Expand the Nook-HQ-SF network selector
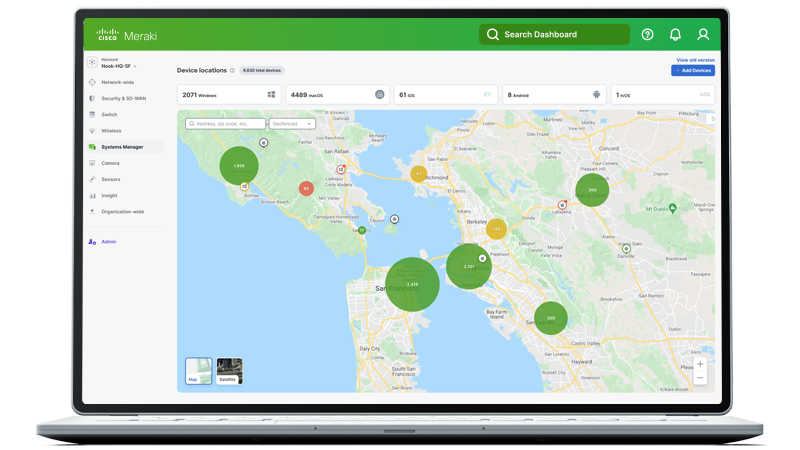Image resolution: width=800 pixels, height=450 pixels. click(x=119, y=66)
